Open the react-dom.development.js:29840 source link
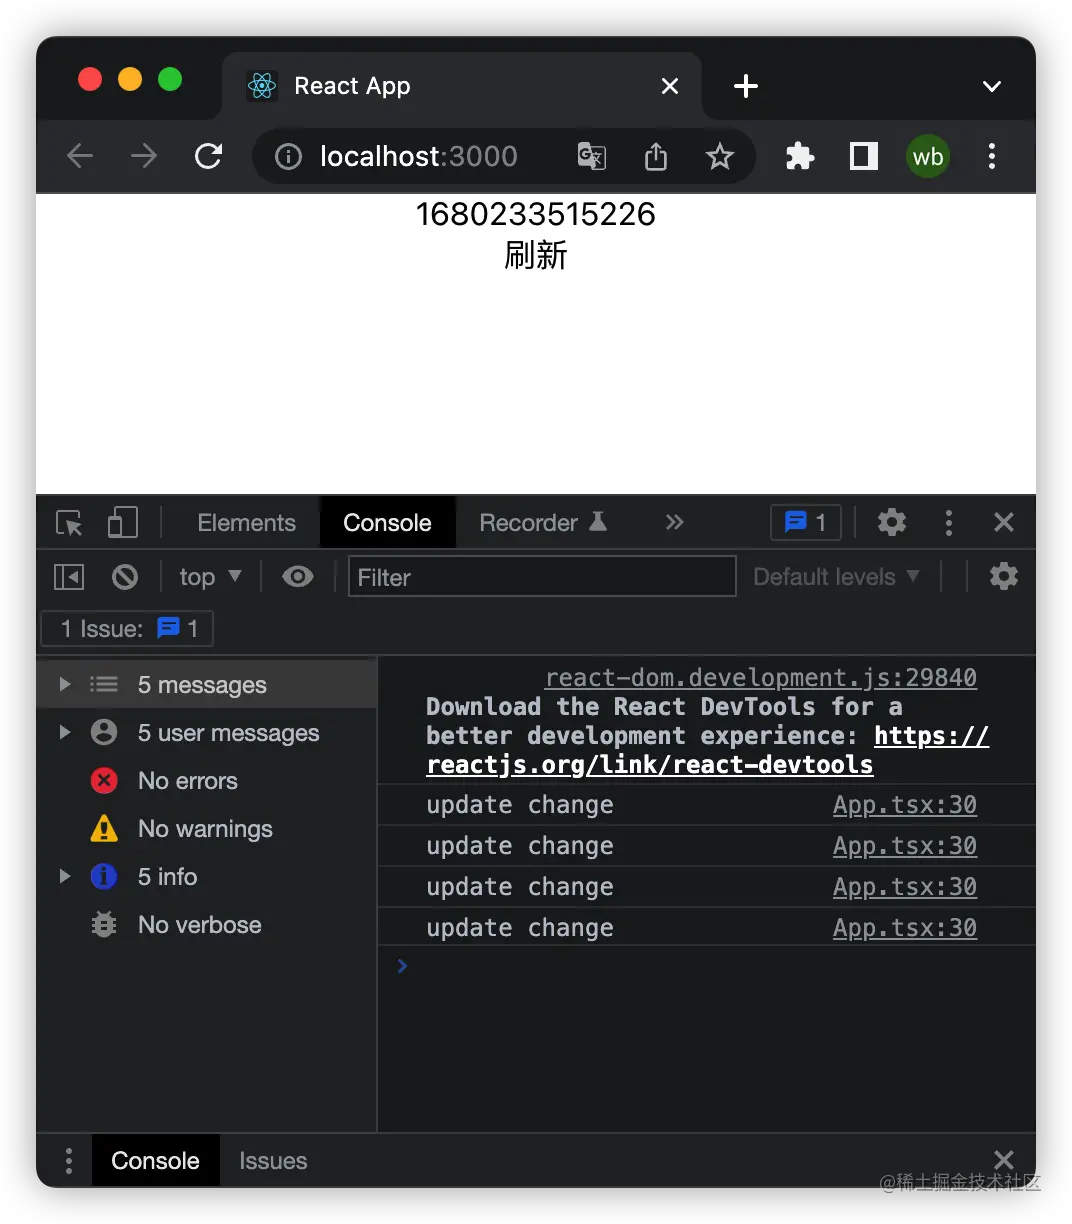 point(761,678)
